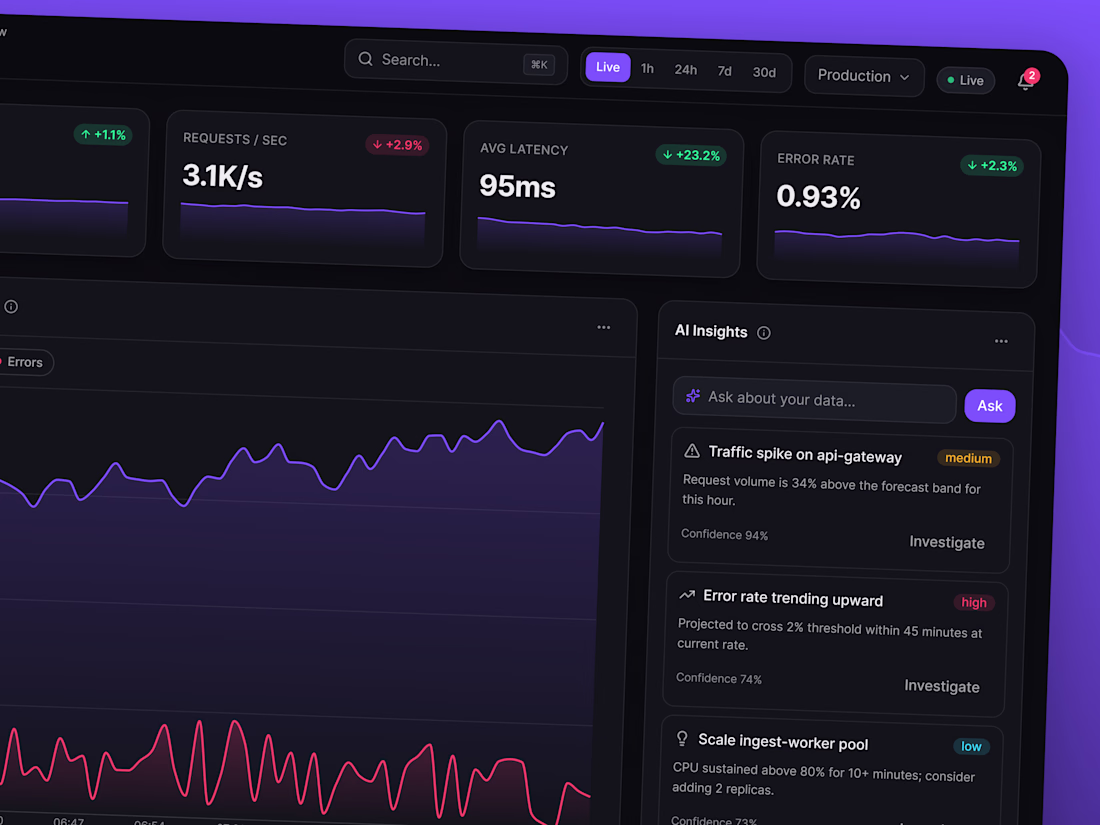Open the Production environment dropdown
The height and width of the screenshot is (825, 1100).
coord(864,76)
